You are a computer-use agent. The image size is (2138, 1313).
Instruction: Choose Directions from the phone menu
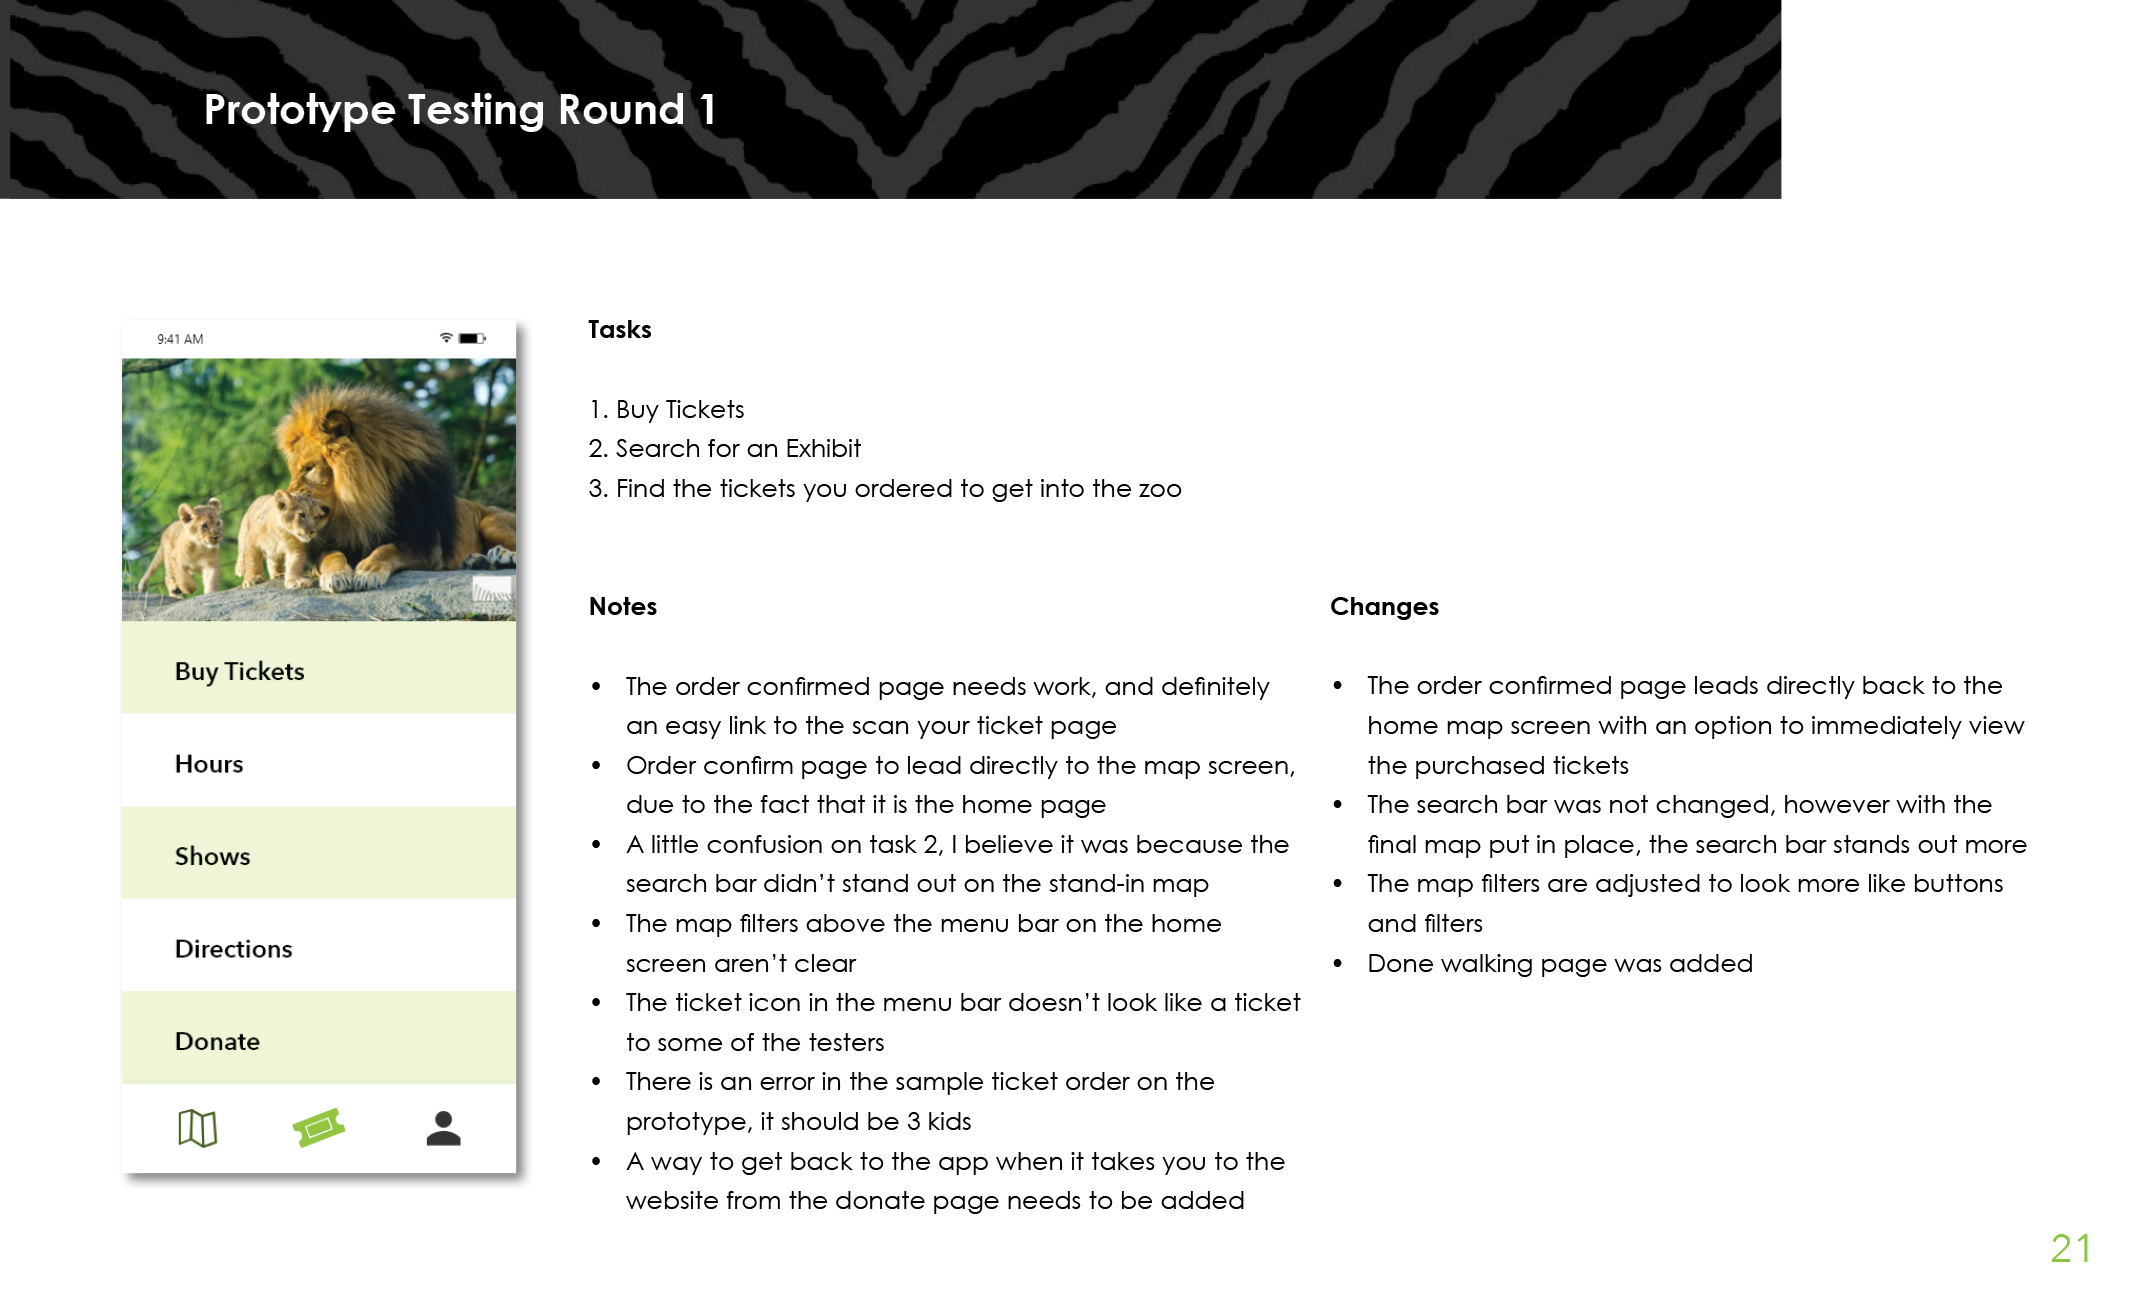click(x=233, y=949)
